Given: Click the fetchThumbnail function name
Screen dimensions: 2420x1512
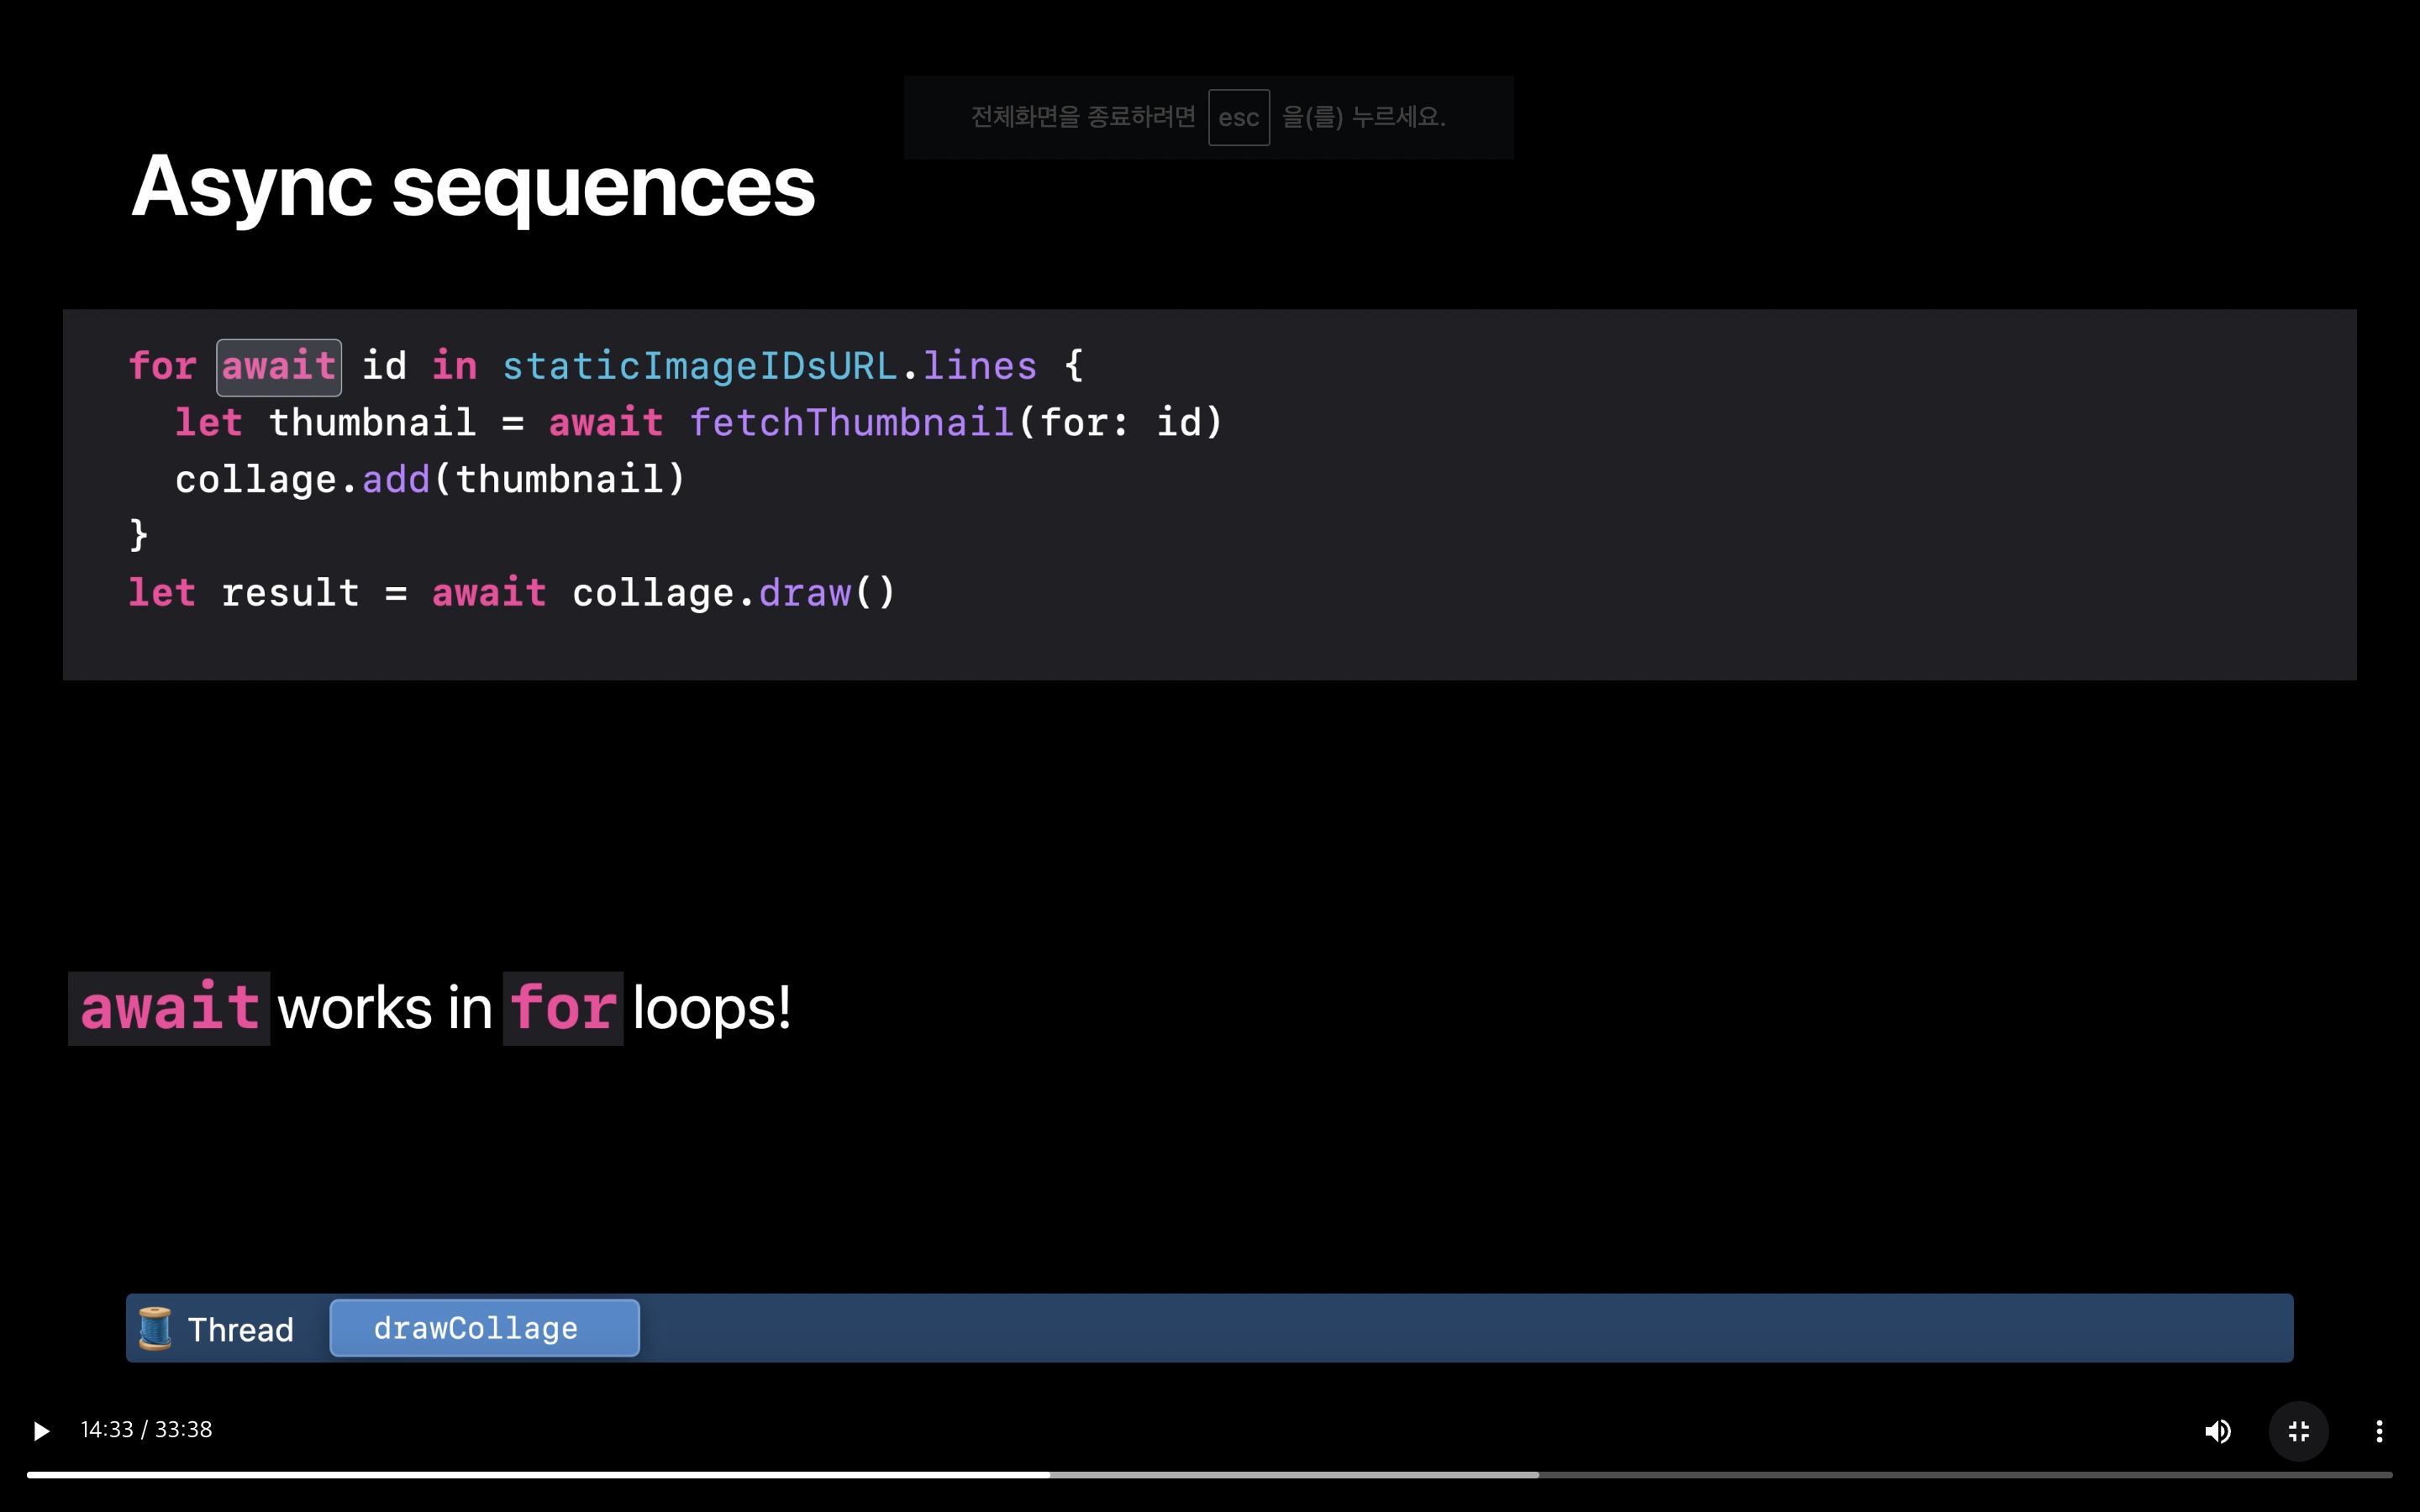Looking at the screenshot, I should (851, 423).
